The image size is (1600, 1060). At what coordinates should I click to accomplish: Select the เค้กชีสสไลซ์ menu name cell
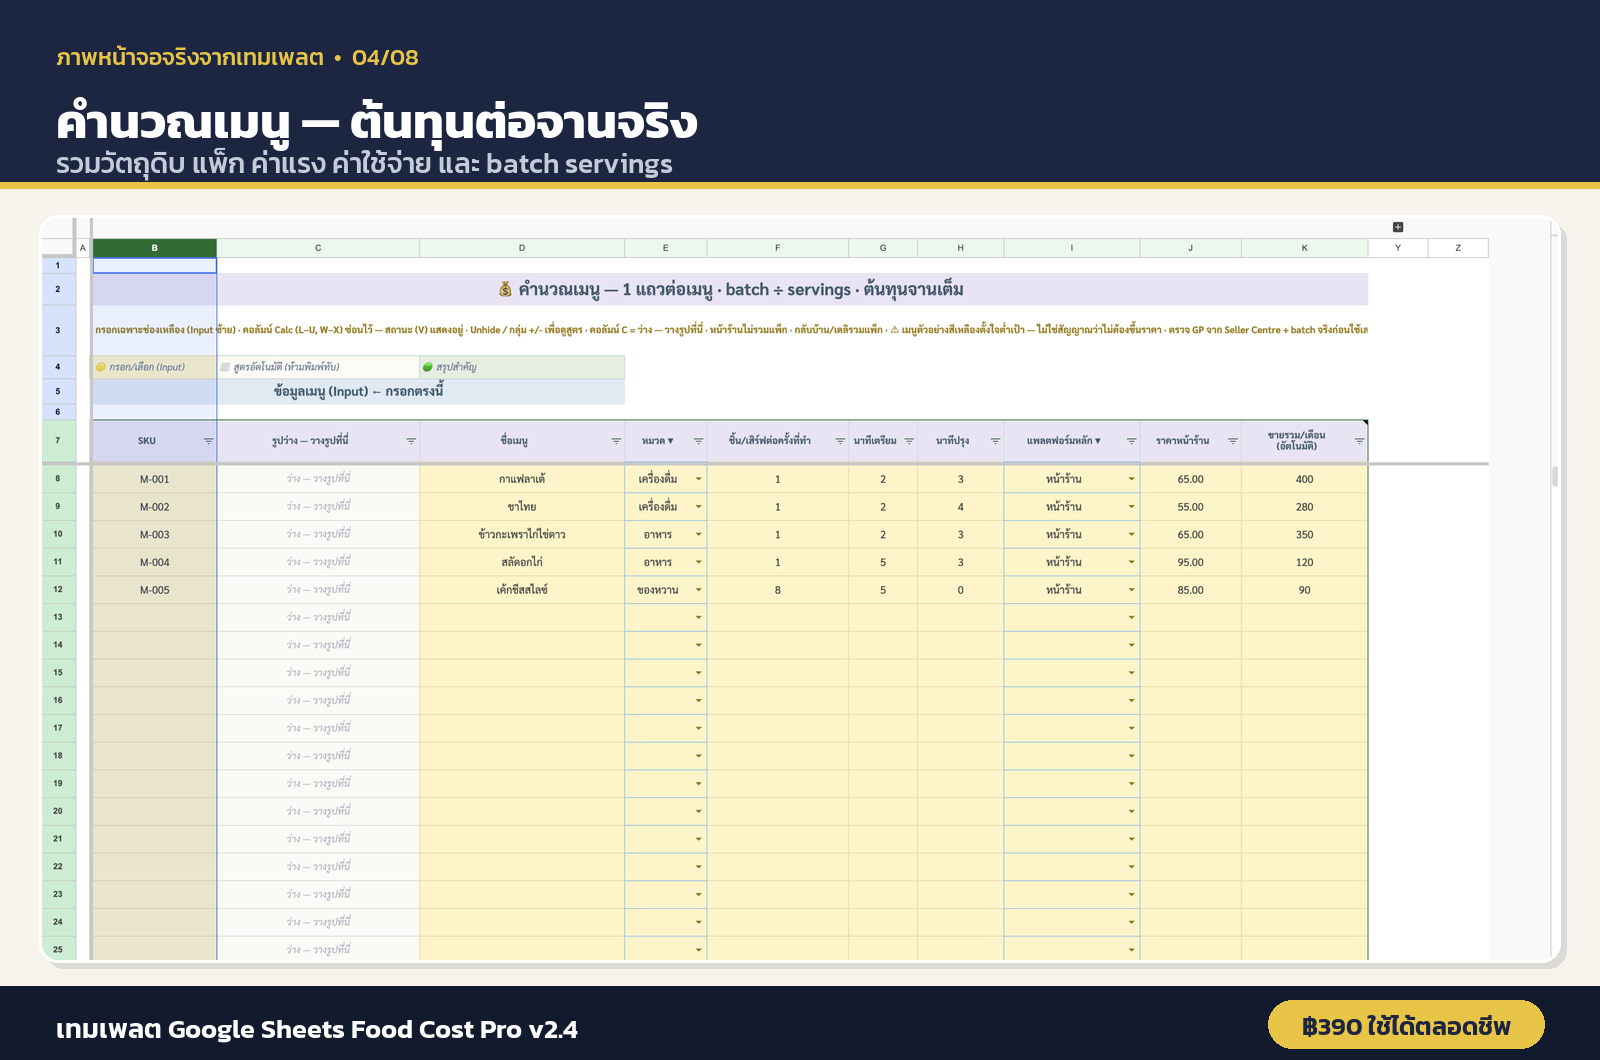522,590
